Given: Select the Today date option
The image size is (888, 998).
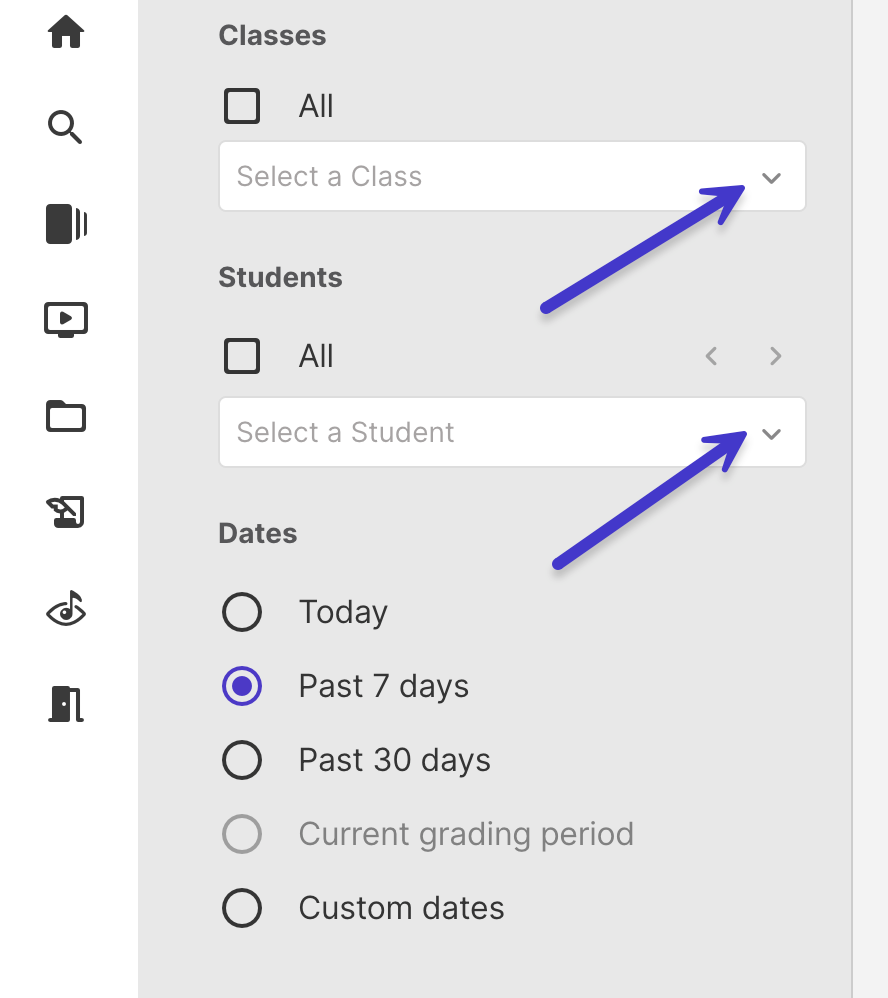Looking at the screenshot, I should point(242,612).
